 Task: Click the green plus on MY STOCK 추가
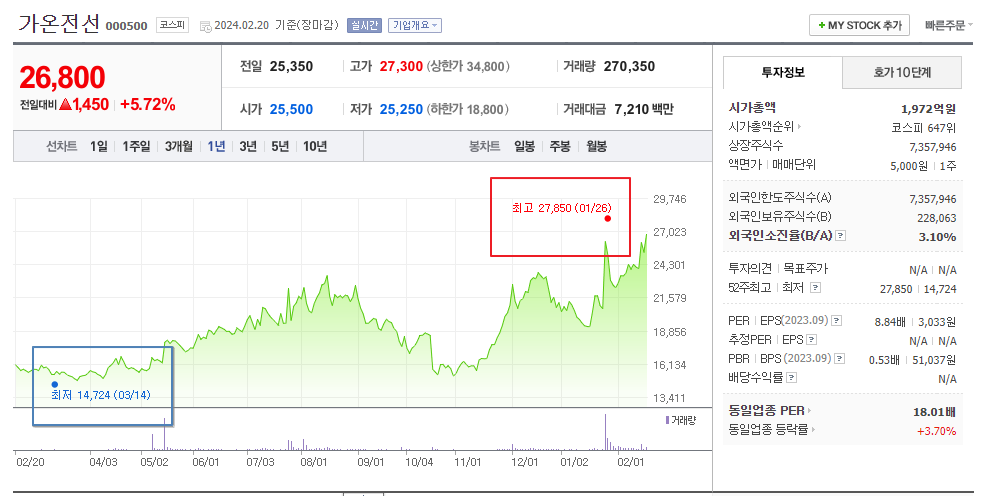click(x=822, y=26)
